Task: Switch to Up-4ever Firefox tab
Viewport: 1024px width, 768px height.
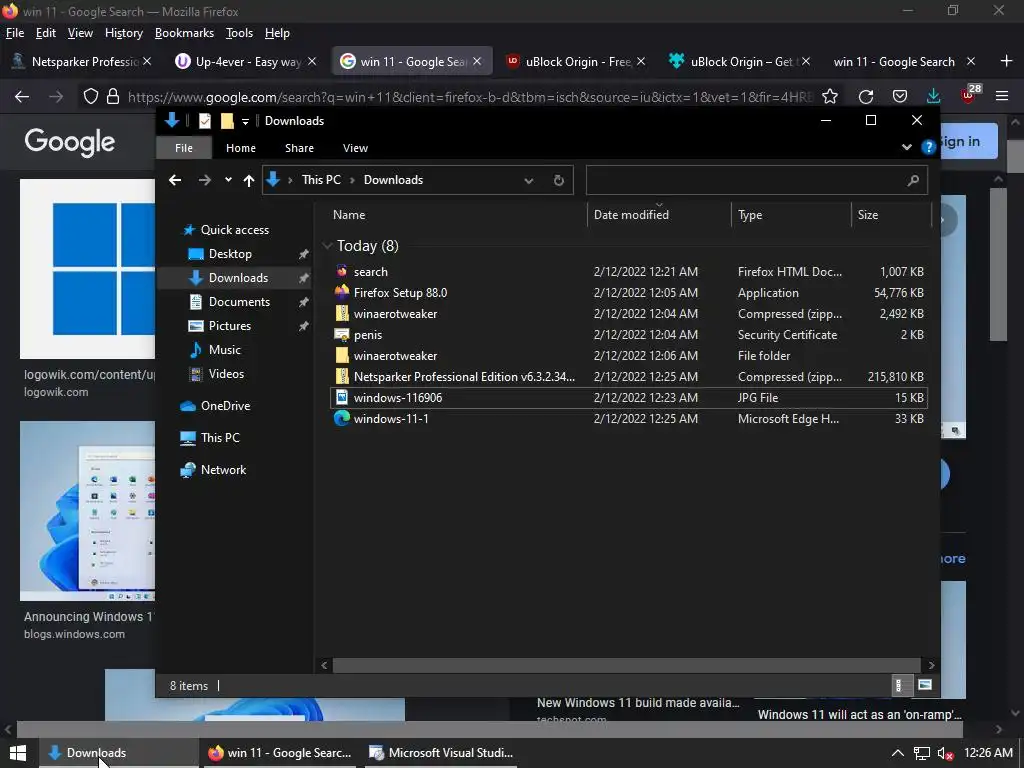Action: tap(246, 61)
